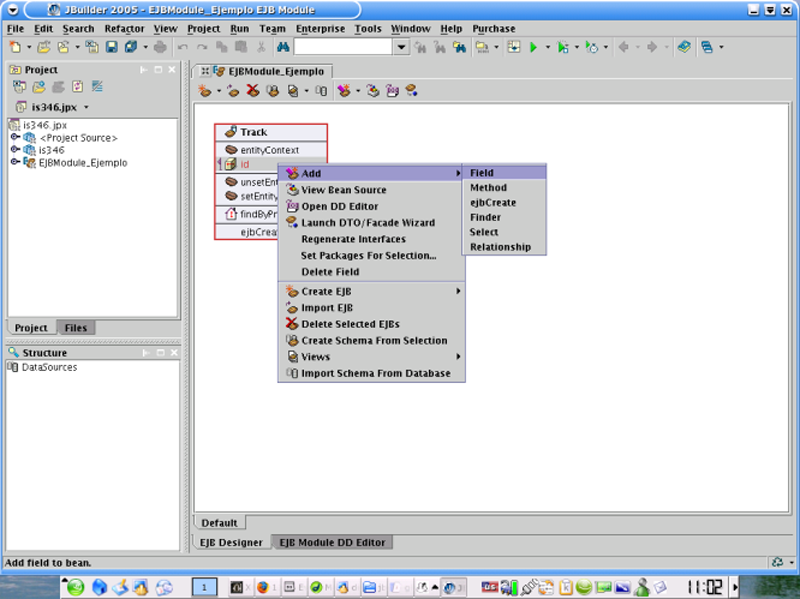
Task: Choose View Bean Source from context menu
Action: 343,190
